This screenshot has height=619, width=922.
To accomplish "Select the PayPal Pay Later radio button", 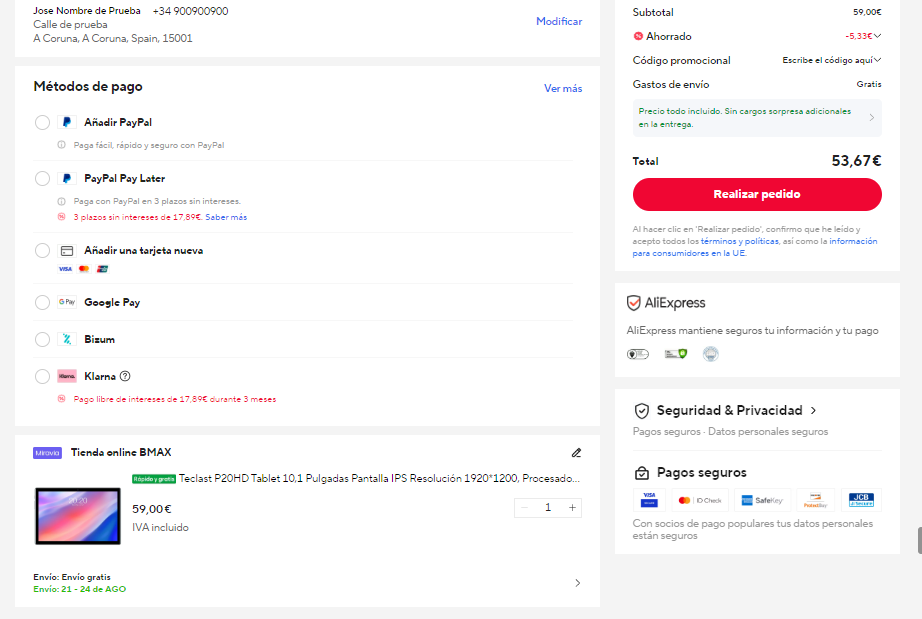I will 42,178.
